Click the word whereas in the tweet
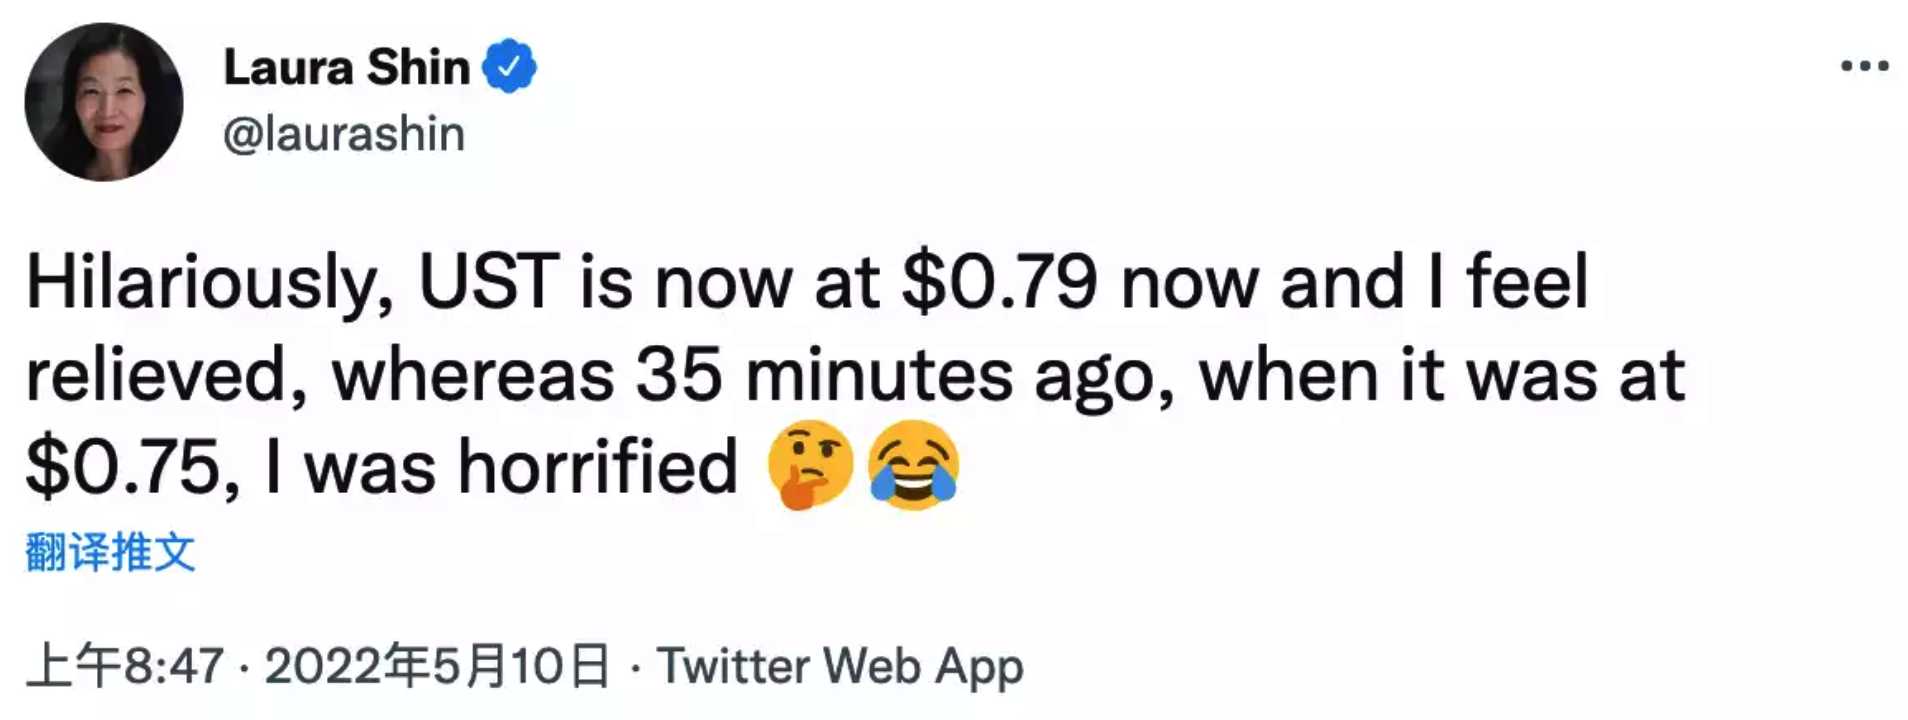The image size is (1908, 720). (473, 377)
